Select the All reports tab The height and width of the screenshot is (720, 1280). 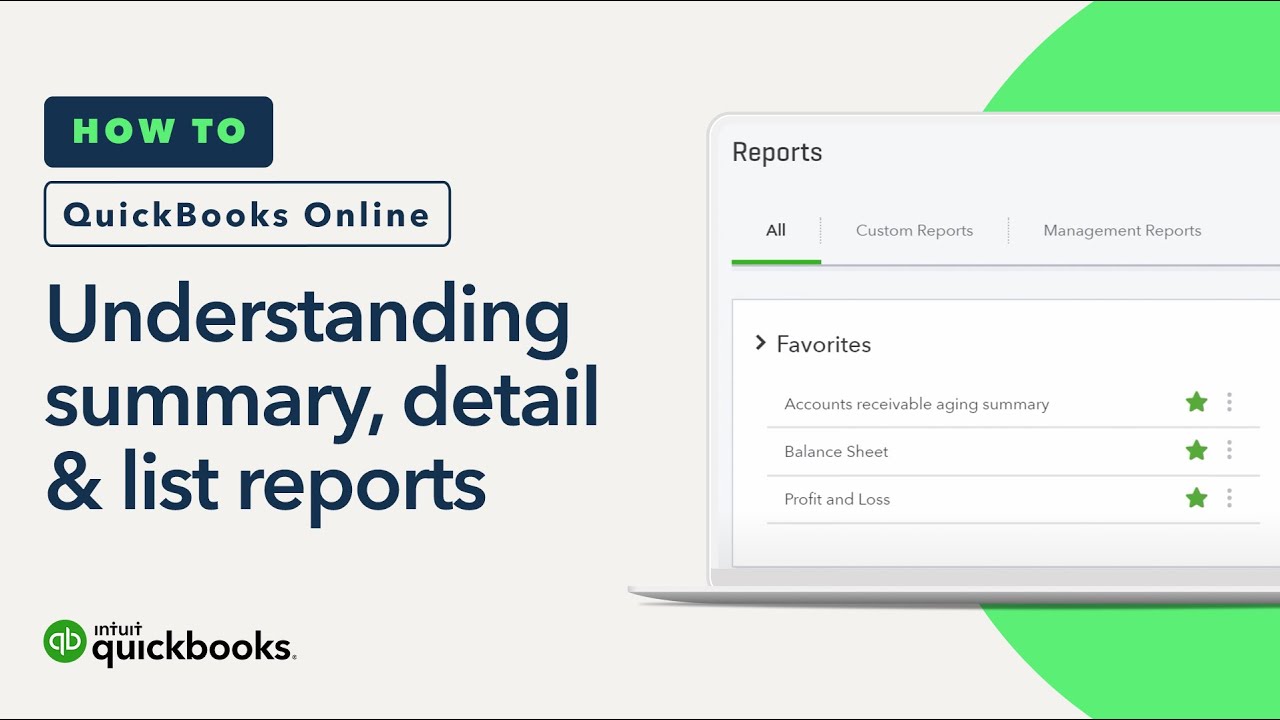point(776,230)
